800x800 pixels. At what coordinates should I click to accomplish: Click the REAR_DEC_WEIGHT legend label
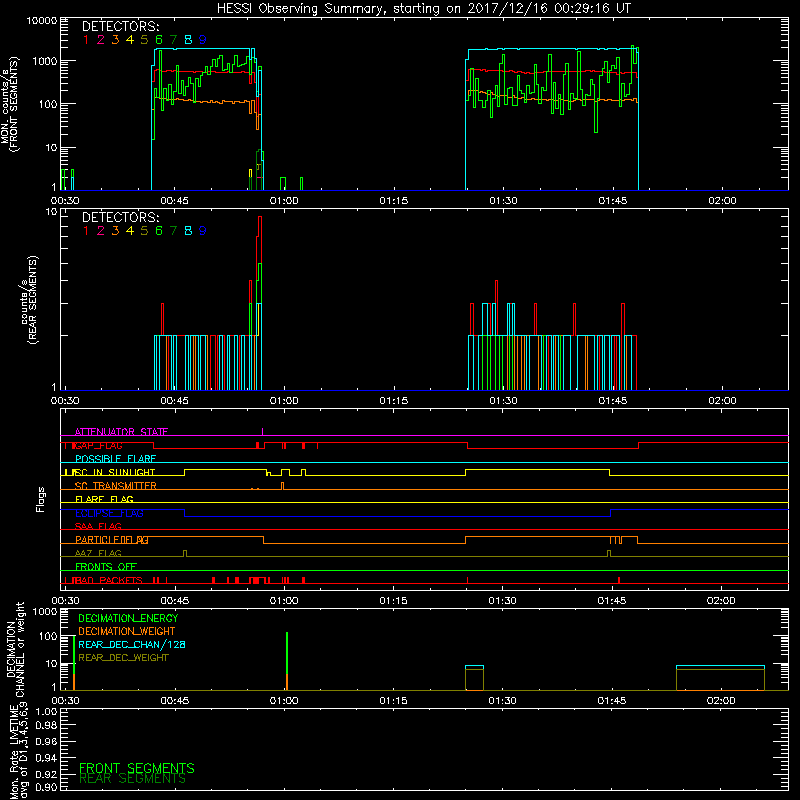tap(123, 658)
